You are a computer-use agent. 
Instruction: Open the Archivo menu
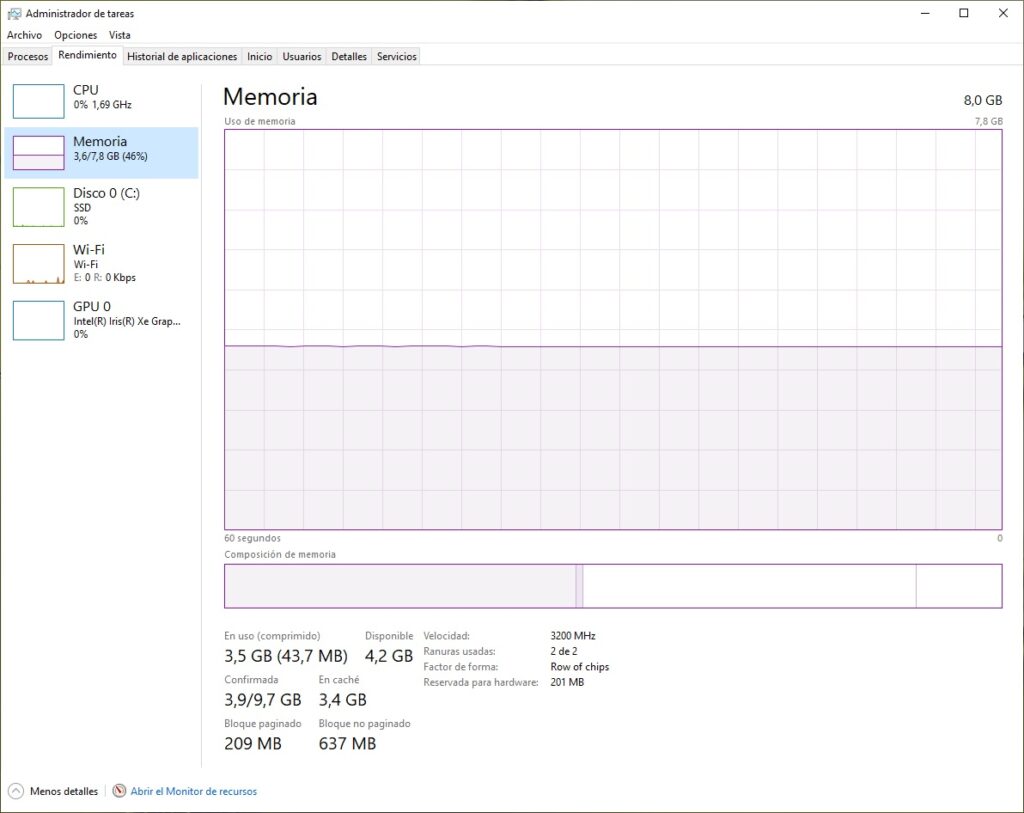24,35
